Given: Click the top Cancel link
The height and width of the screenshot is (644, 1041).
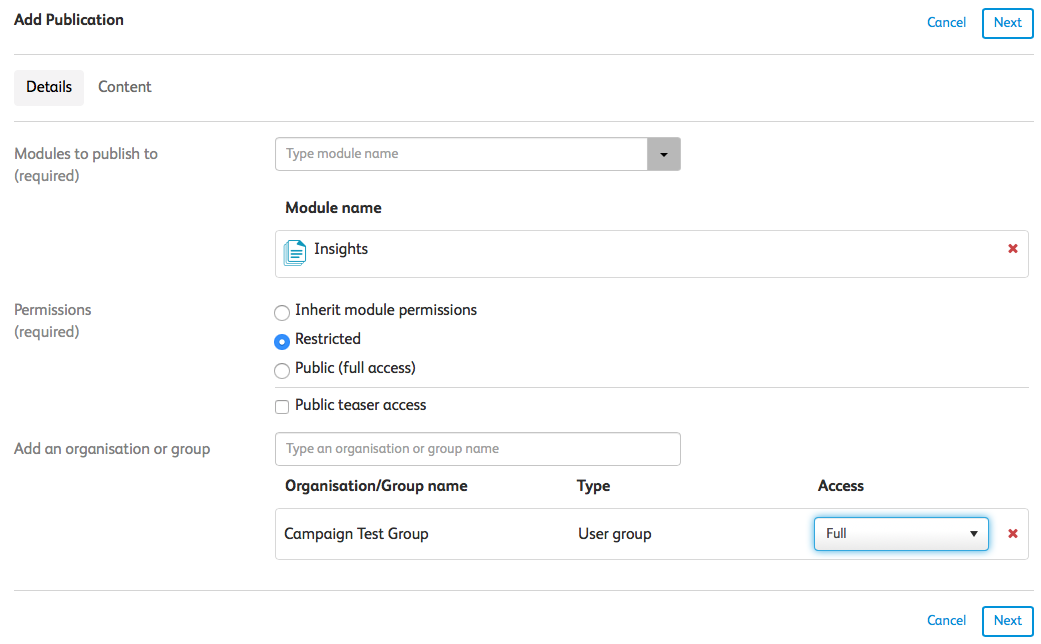Looking at the screenshot, I should [946, 23].
